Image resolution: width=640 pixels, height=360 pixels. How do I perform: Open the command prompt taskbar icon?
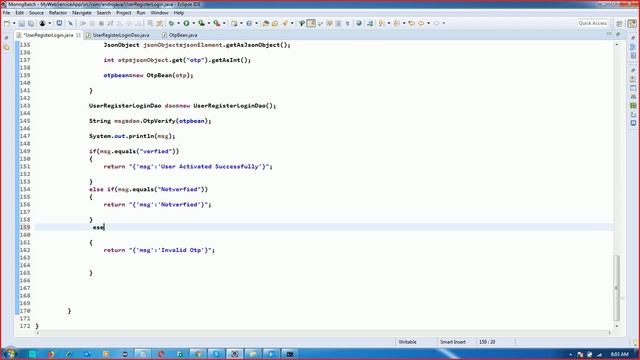pos(289,354)
